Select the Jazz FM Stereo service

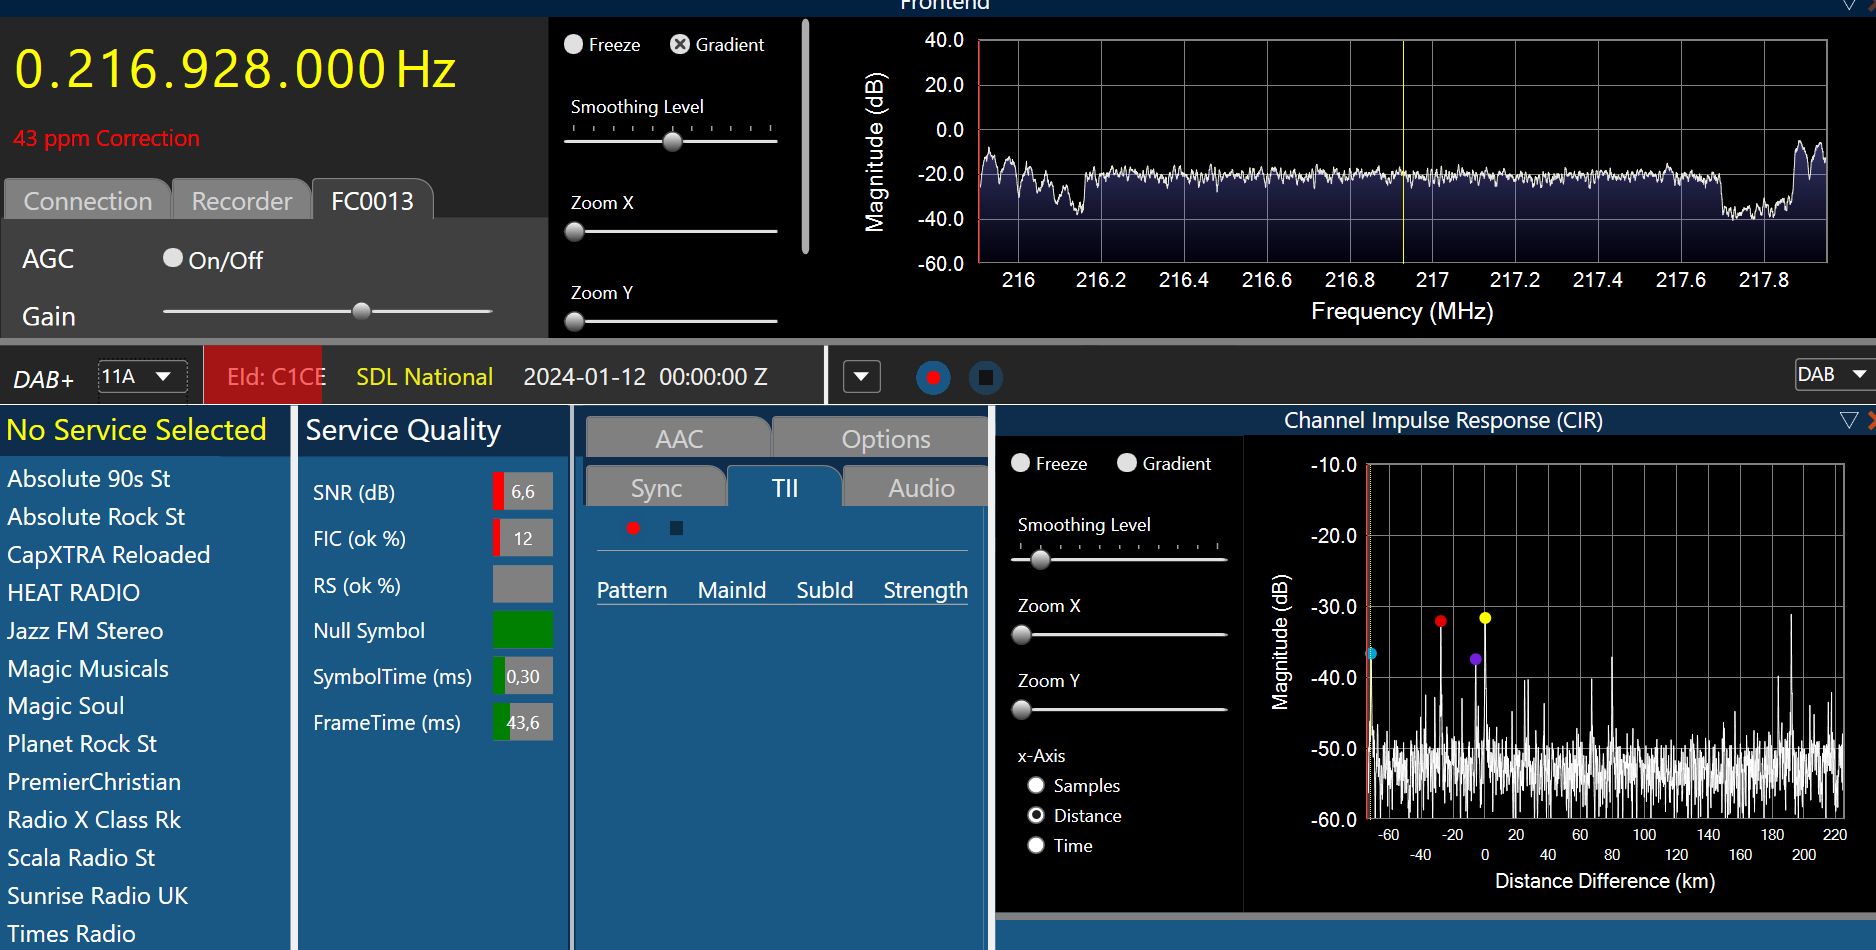85,631
